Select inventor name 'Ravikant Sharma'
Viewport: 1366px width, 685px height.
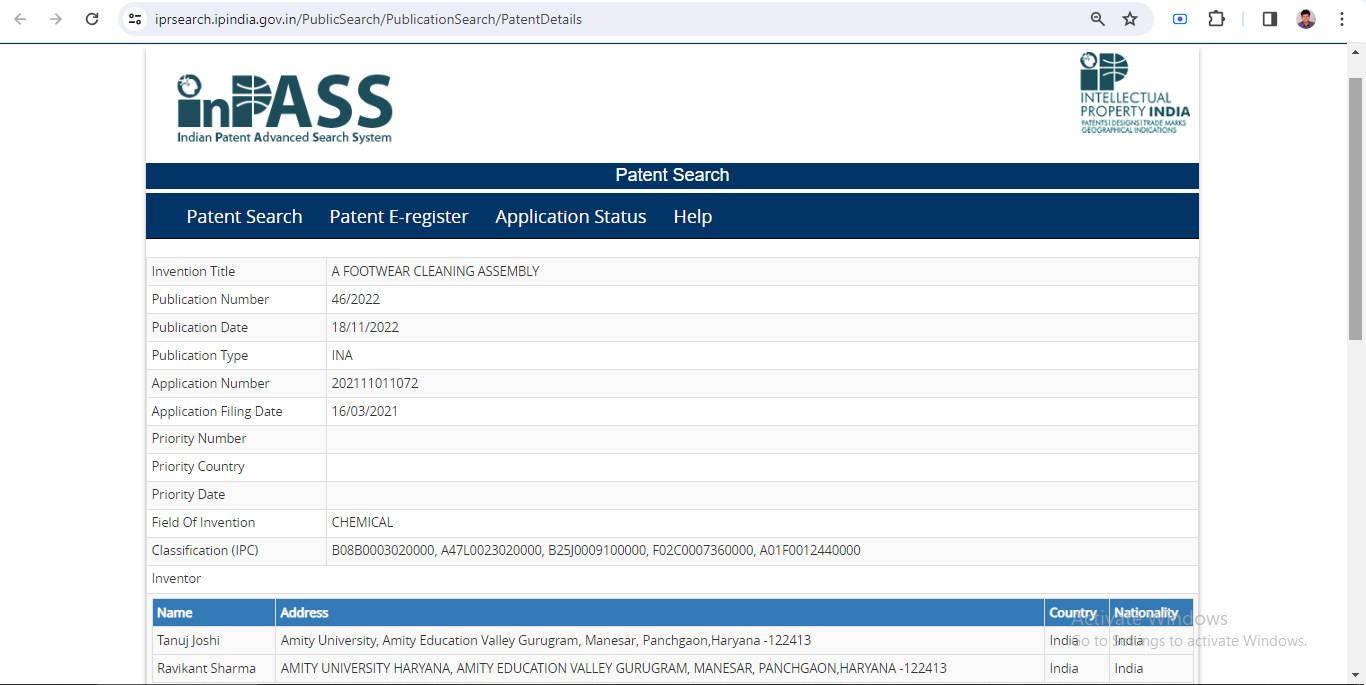(x=206, y=668)
